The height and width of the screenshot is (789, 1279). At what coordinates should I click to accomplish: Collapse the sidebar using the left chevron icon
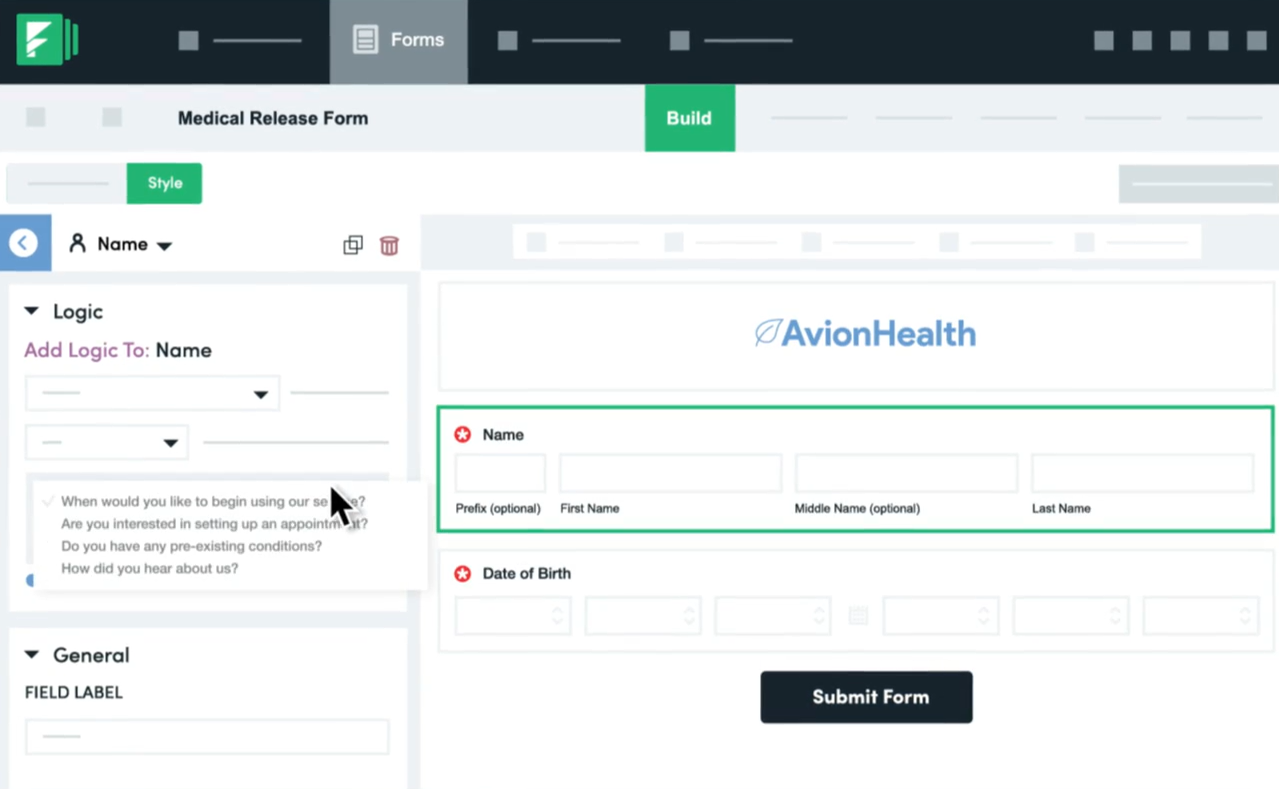[23, 242]
